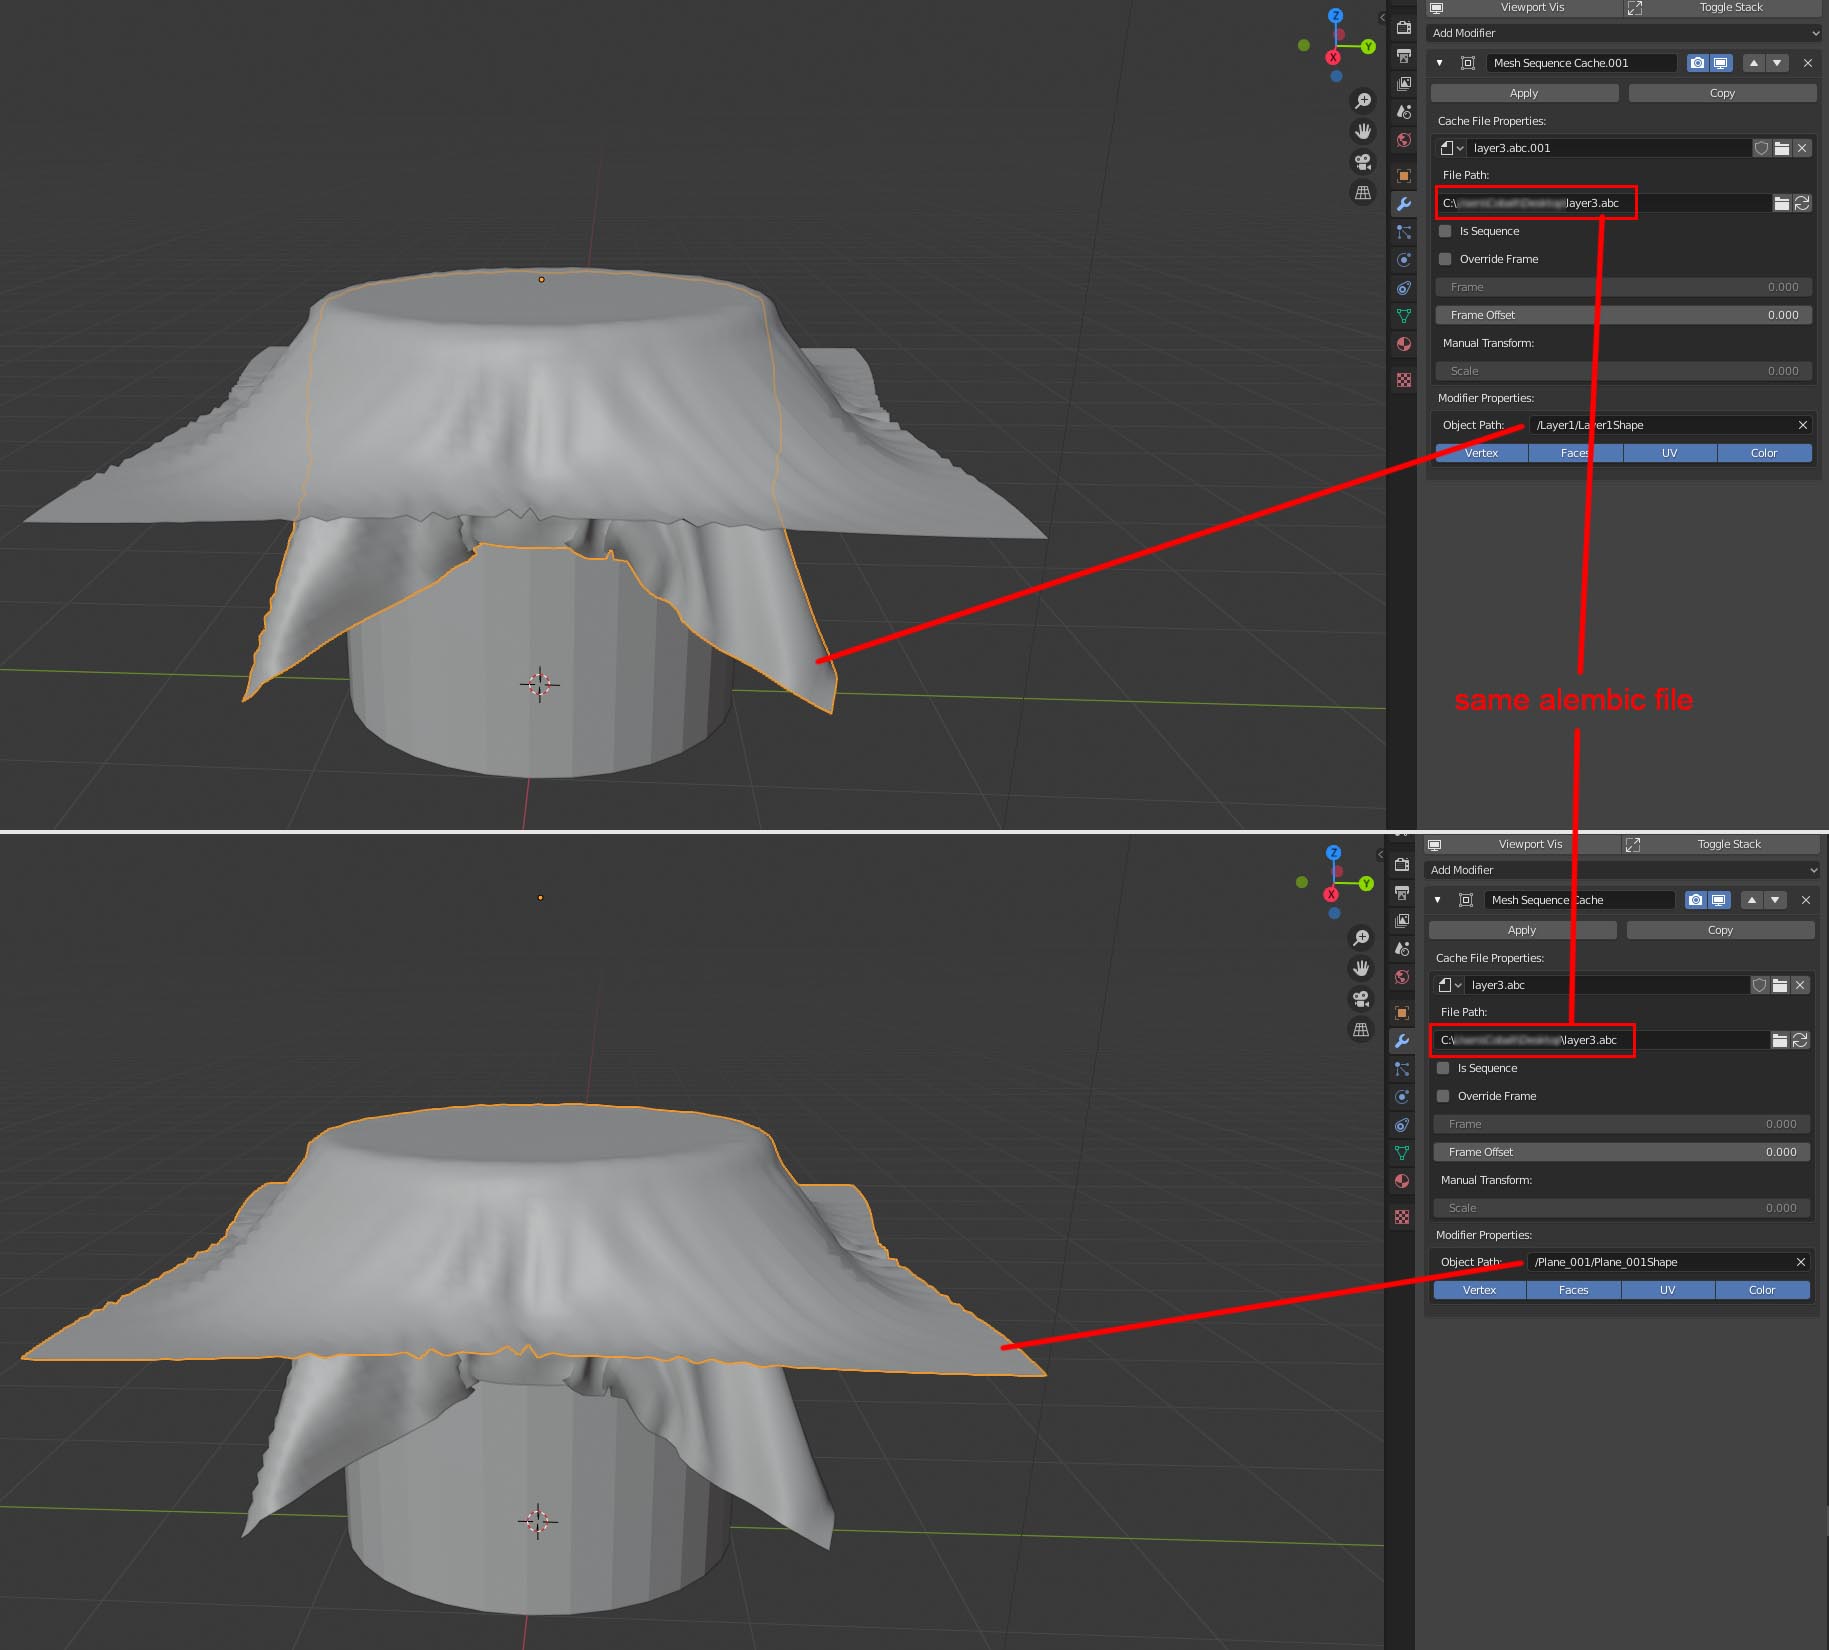This screenshot has height=1650, width=1829.
Task: Toggle realtime display of Mesh Sequence Cache modifier
Action: point(1719,63)
